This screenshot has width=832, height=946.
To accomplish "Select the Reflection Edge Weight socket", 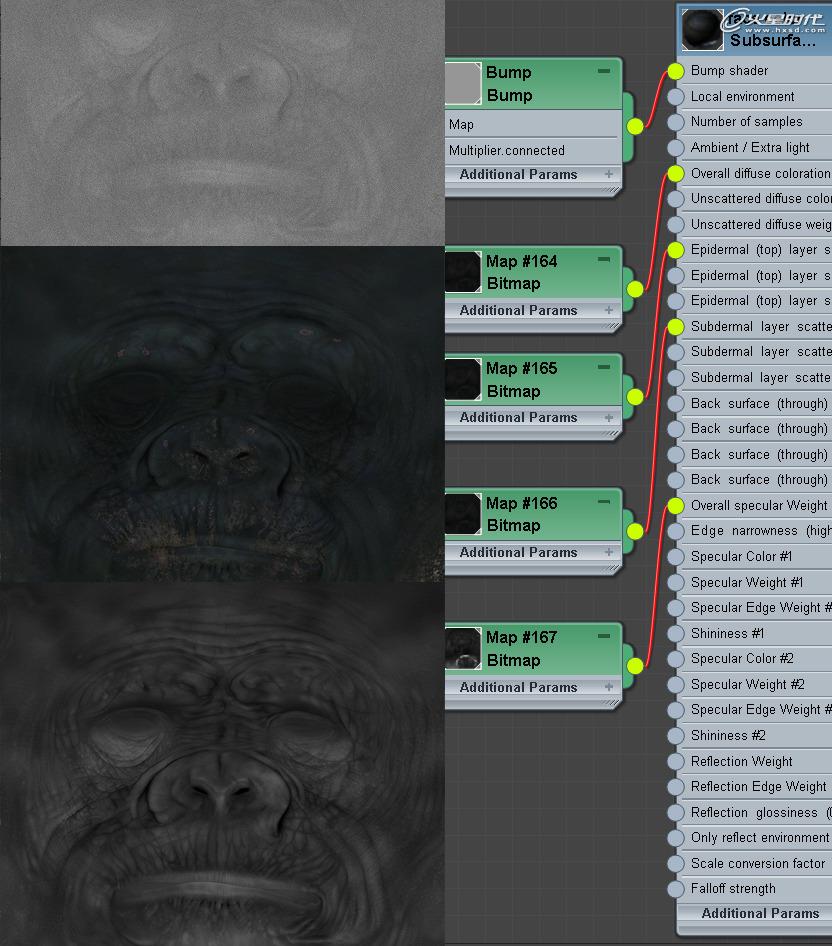I will coord(676,787).
